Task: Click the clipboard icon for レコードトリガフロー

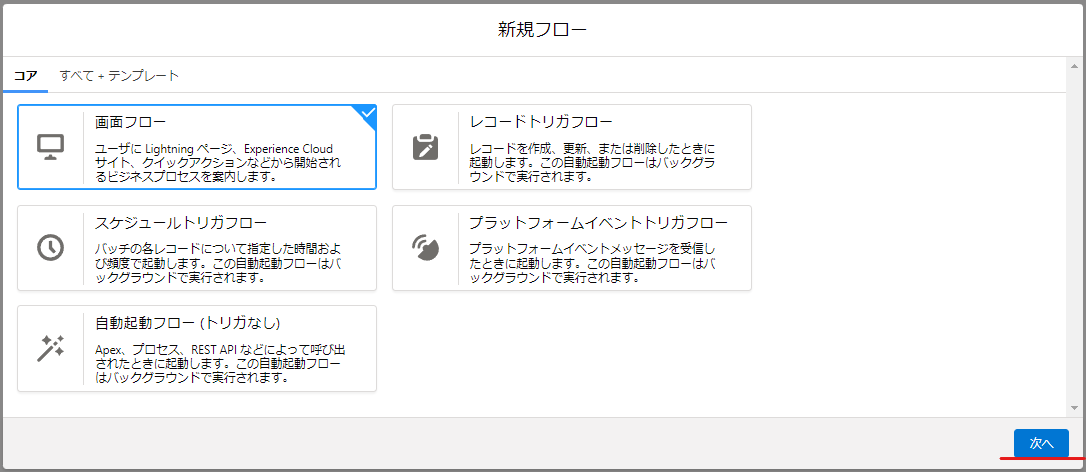Action: pyautogui.click(x=425, y=147)
